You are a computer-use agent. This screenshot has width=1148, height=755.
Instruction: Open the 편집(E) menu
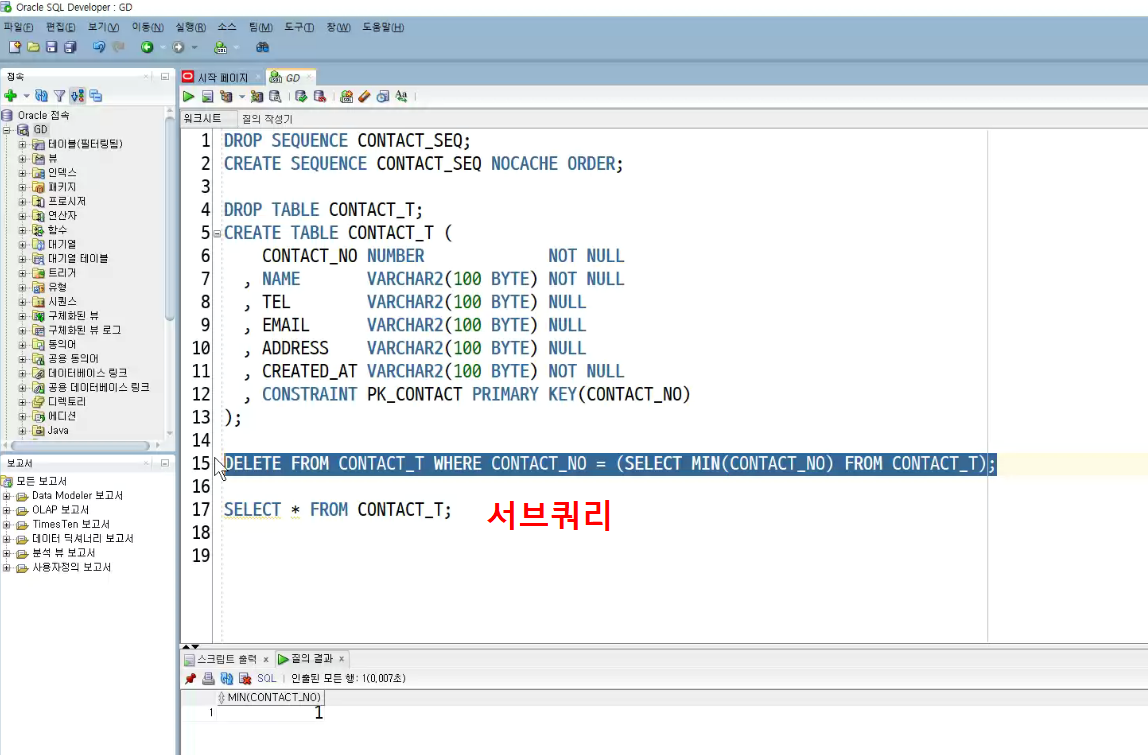pos(60,27)
